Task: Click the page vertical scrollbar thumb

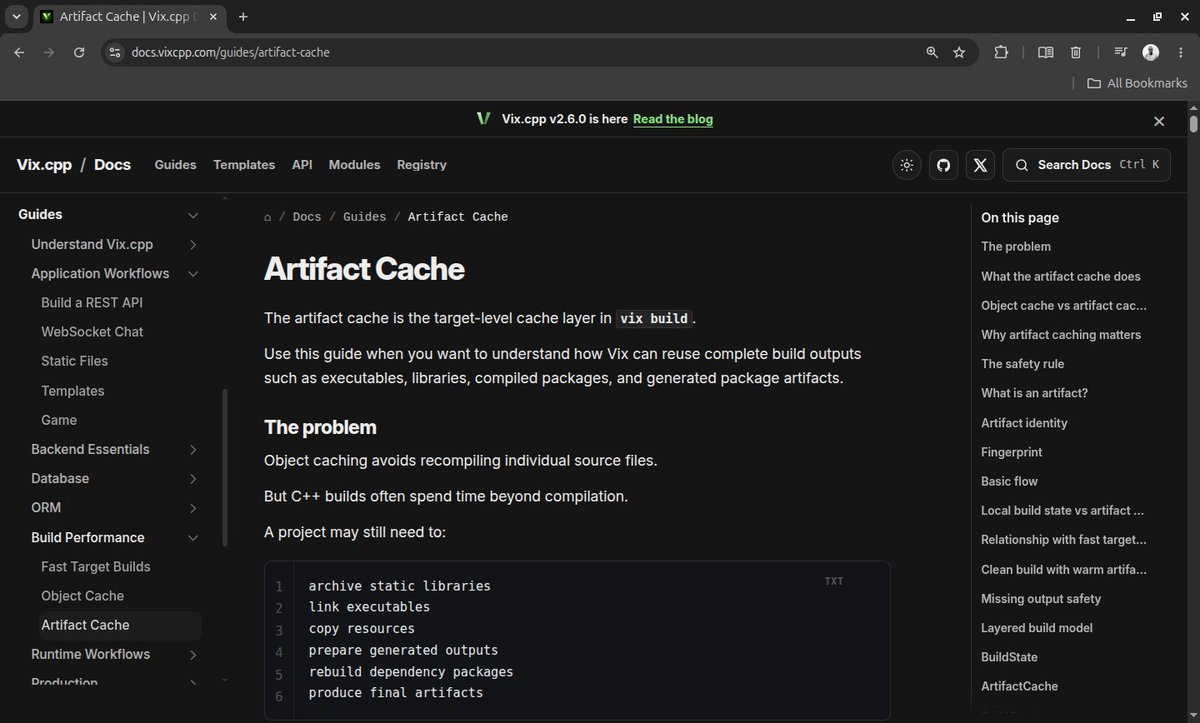Action: click(1193, 124)
